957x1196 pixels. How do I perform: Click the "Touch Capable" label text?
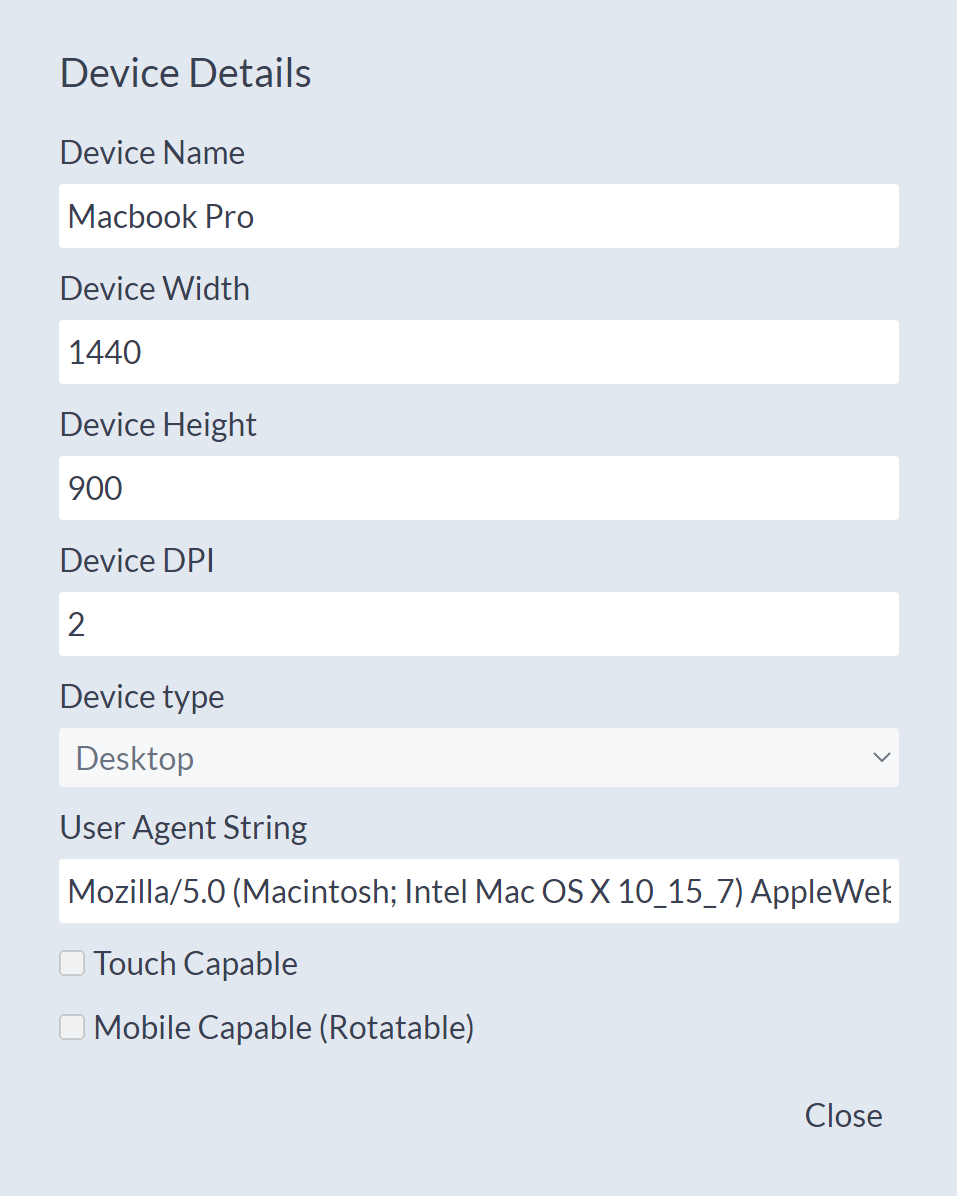point(196,964)
